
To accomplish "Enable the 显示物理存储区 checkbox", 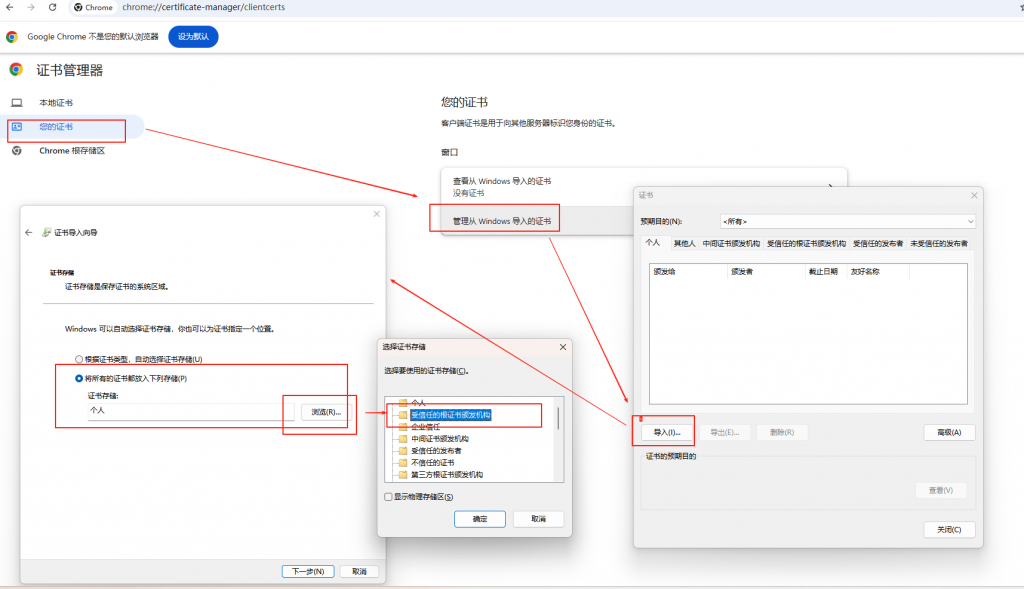I will pos(388,497).
